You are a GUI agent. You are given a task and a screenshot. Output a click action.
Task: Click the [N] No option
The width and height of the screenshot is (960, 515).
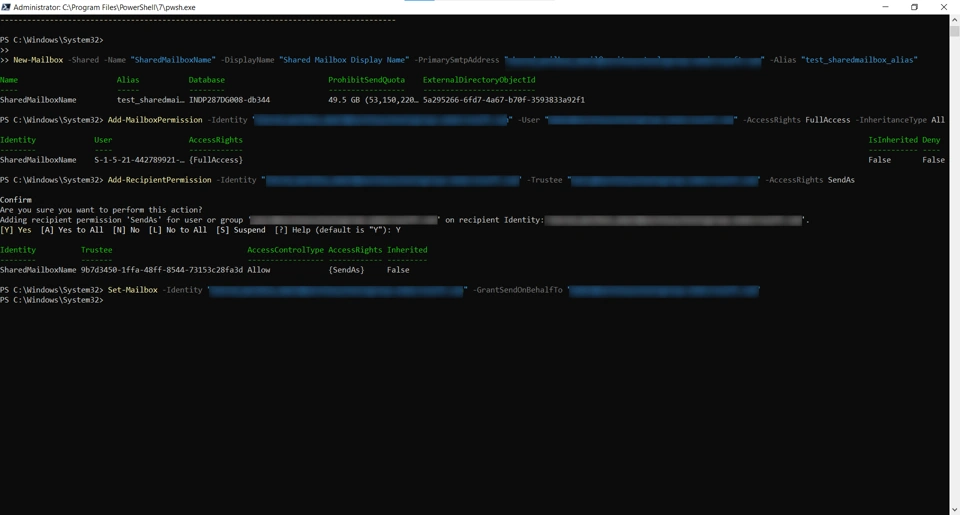(x=126, y=230)
